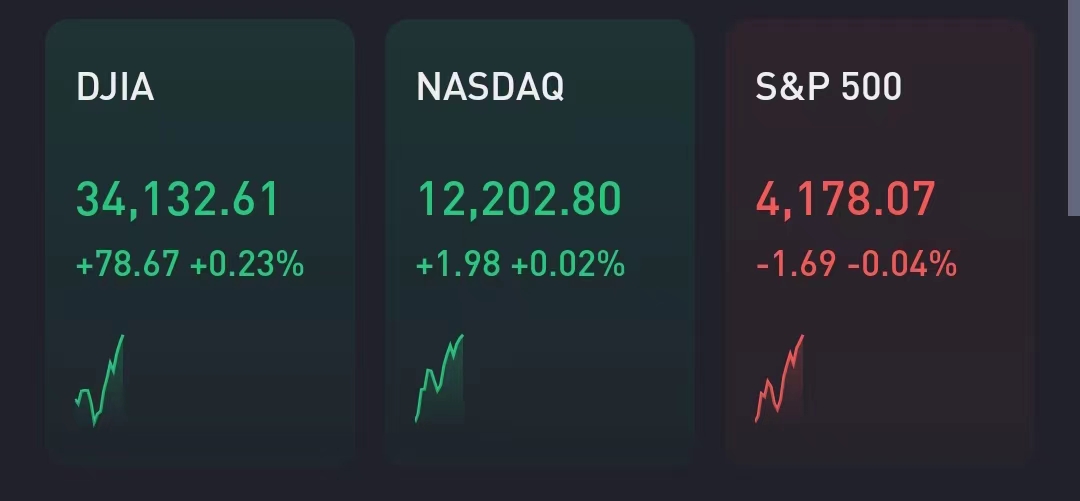Select the NASDAQ price 12,202.80
The width and height of the screenshot is (1080, 501).
(519, 199)
